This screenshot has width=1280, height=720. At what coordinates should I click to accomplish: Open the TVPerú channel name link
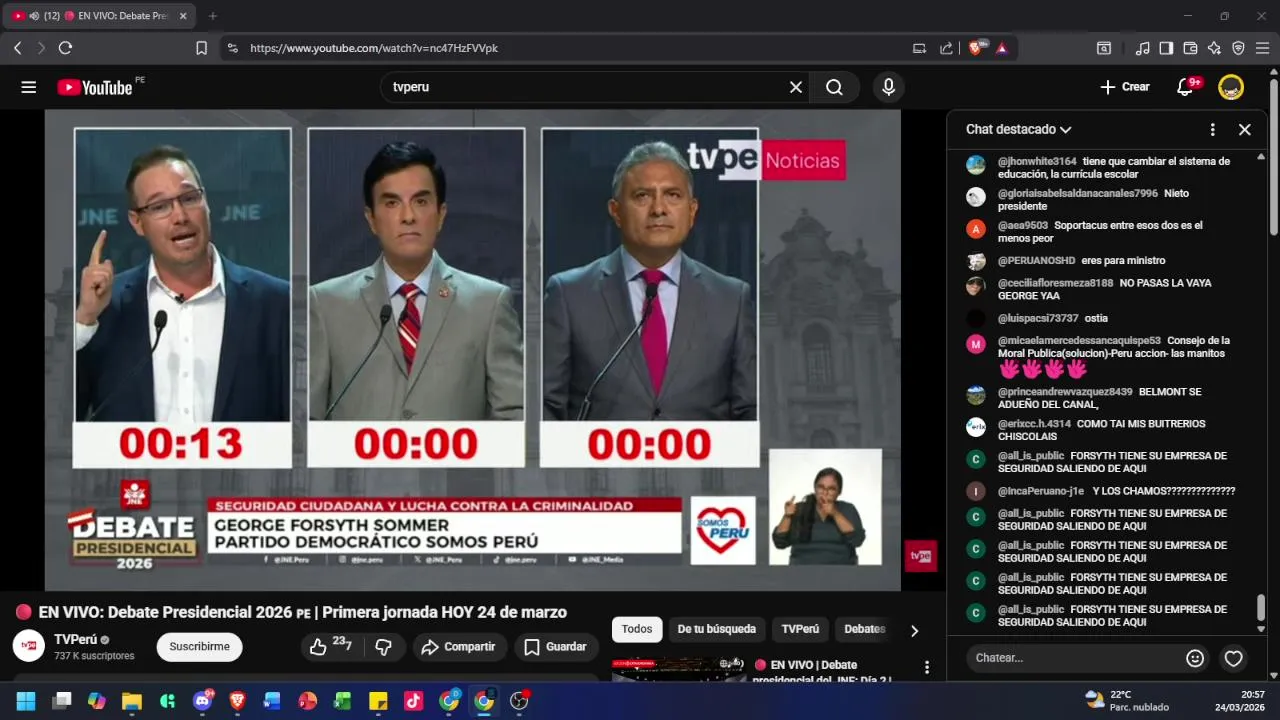pos(76,639)
